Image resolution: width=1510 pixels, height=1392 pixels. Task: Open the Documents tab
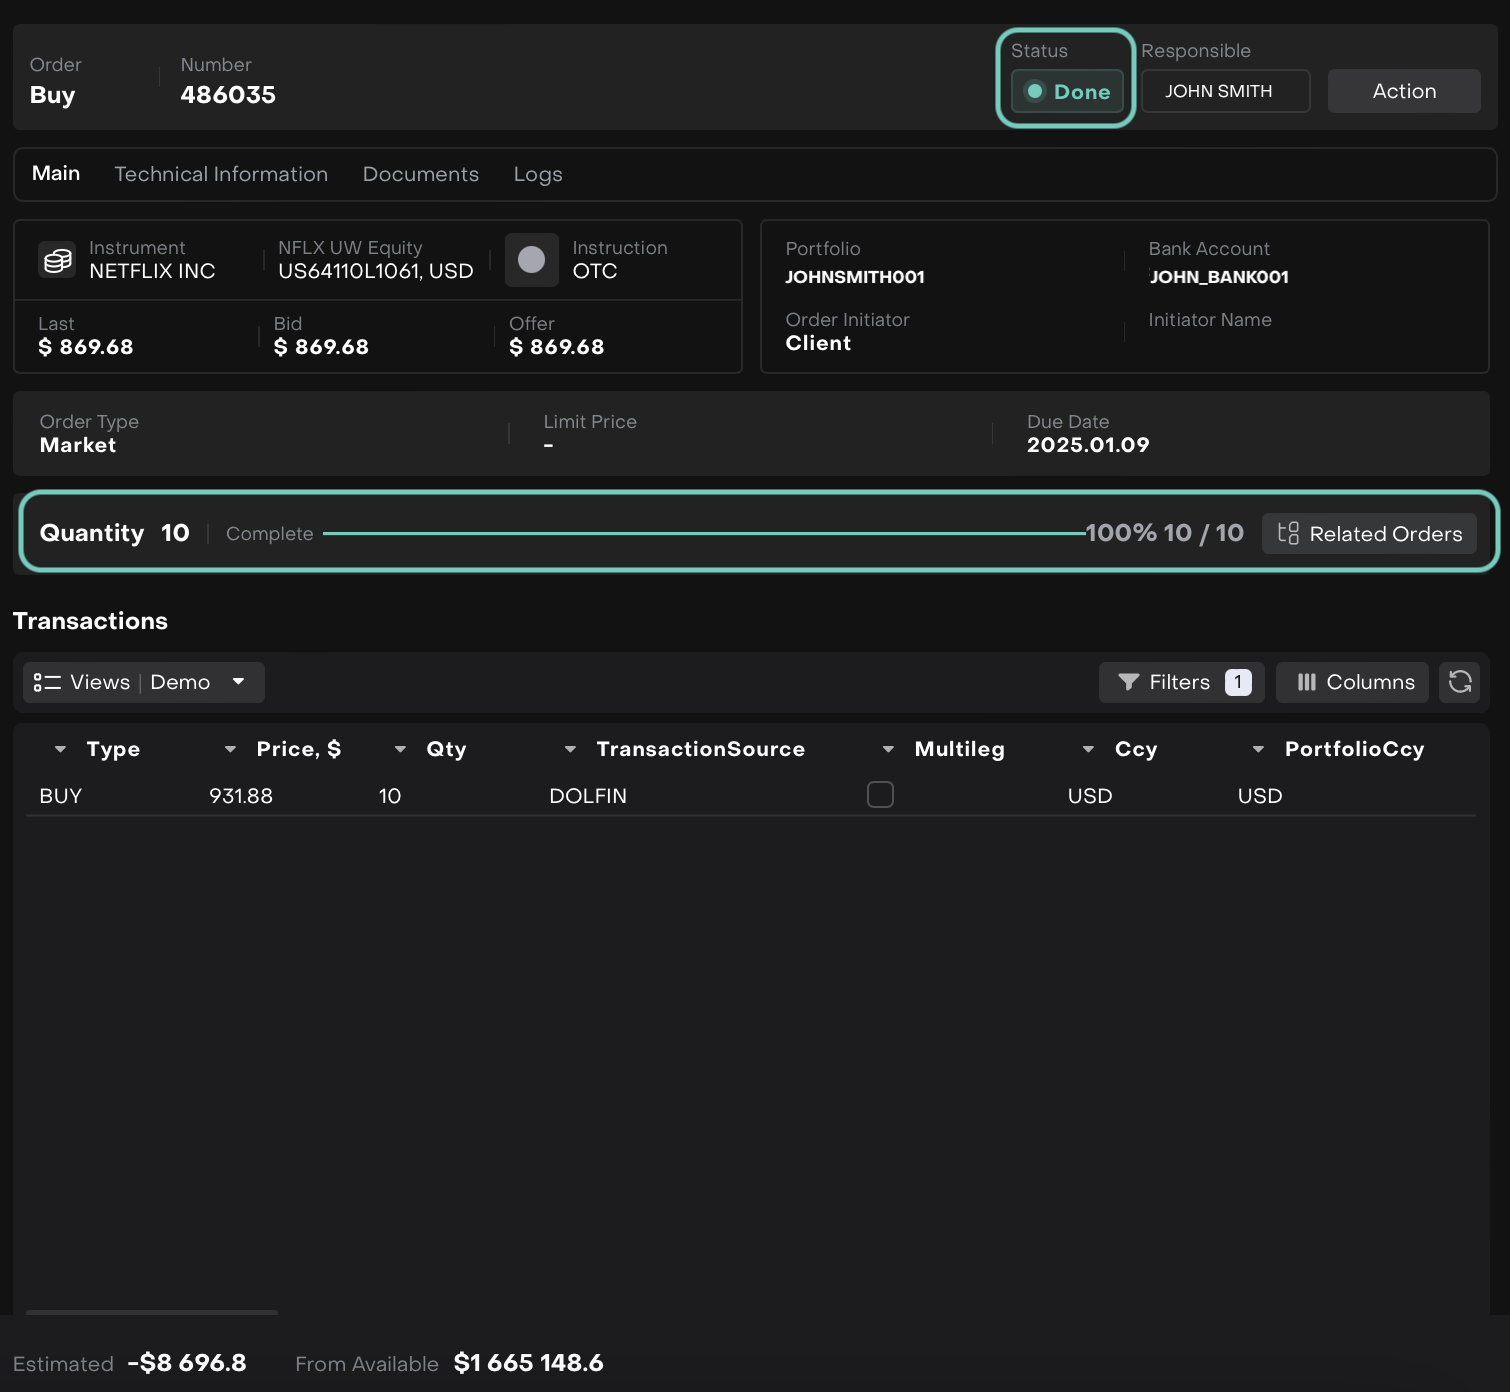[420, 174]
